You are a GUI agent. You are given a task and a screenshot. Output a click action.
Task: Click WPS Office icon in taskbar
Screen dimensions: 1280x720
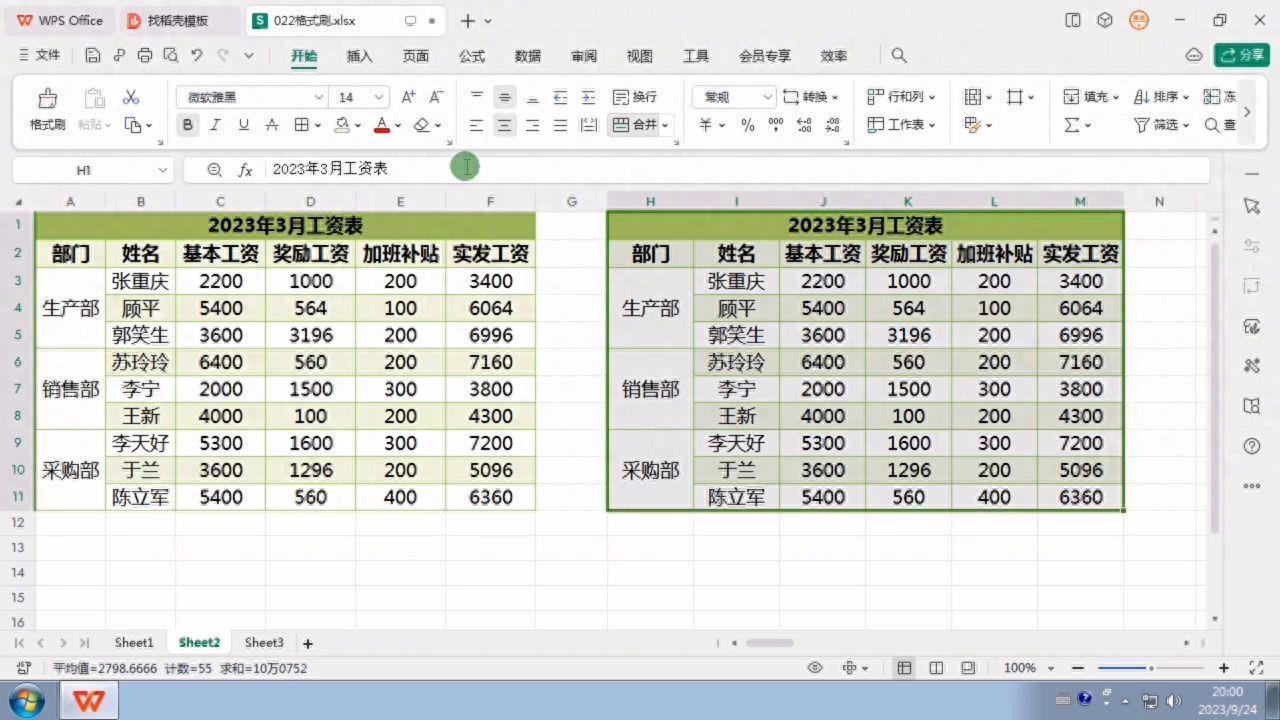[88, 701]
